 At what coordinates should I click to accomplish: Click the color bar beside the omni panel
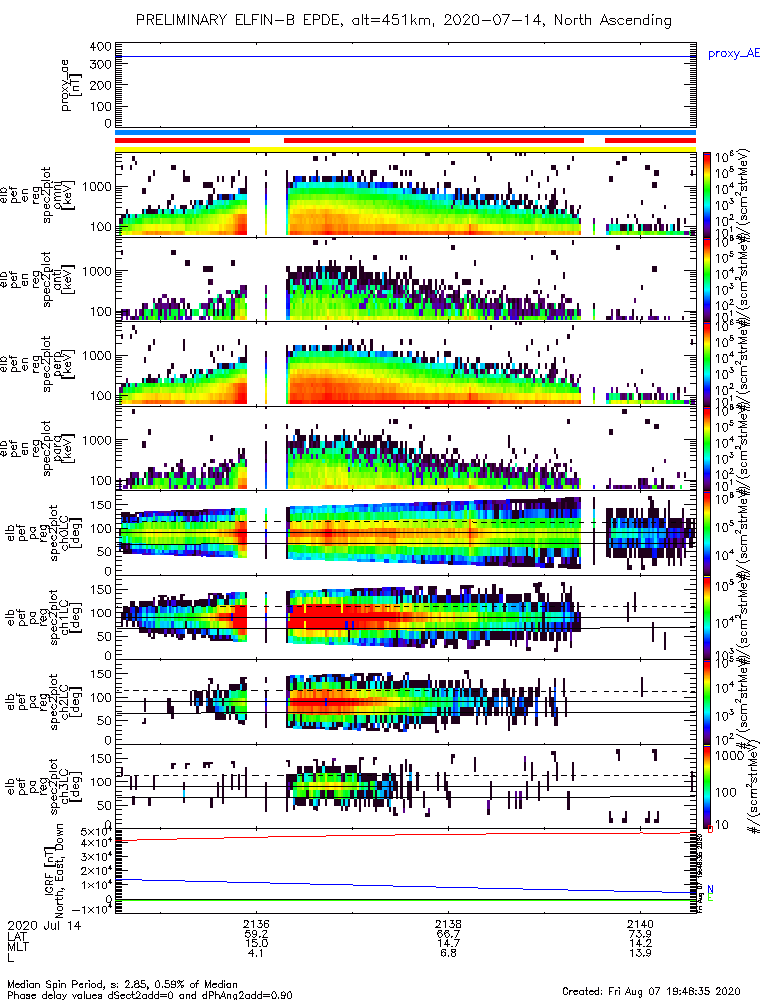click(707, 195)
